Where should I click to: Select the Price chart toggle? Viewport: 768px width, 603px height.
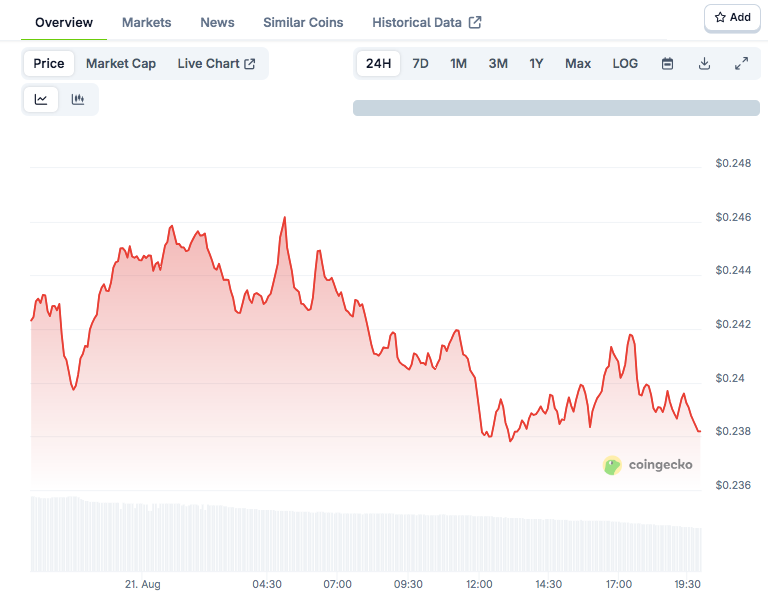[49, 64]
